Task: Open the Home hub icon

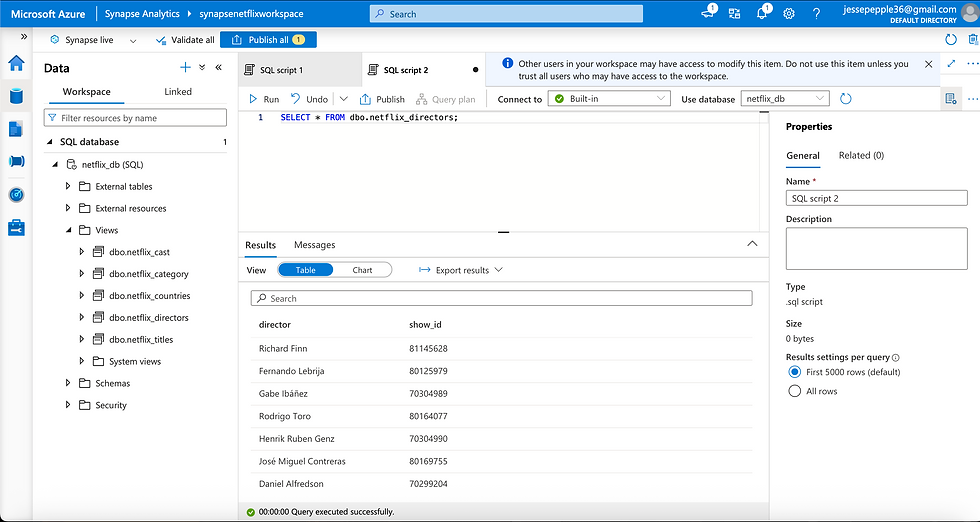Action: [x=16, y=63]
